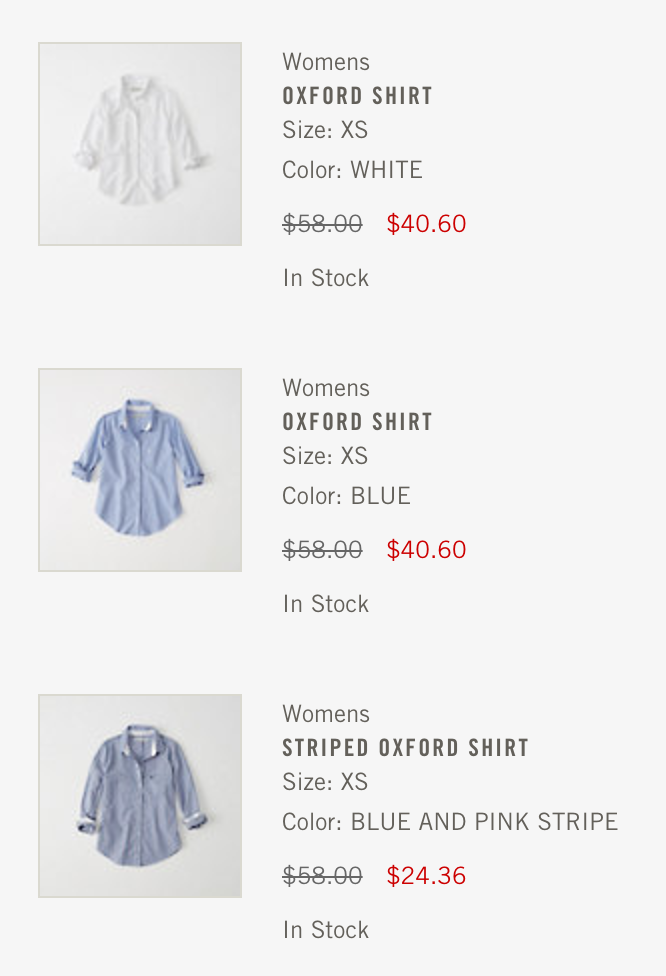Click the blue shirt's $40.60 sale price
The height and width of the screenshot is (976, 666).
[426, 550]
